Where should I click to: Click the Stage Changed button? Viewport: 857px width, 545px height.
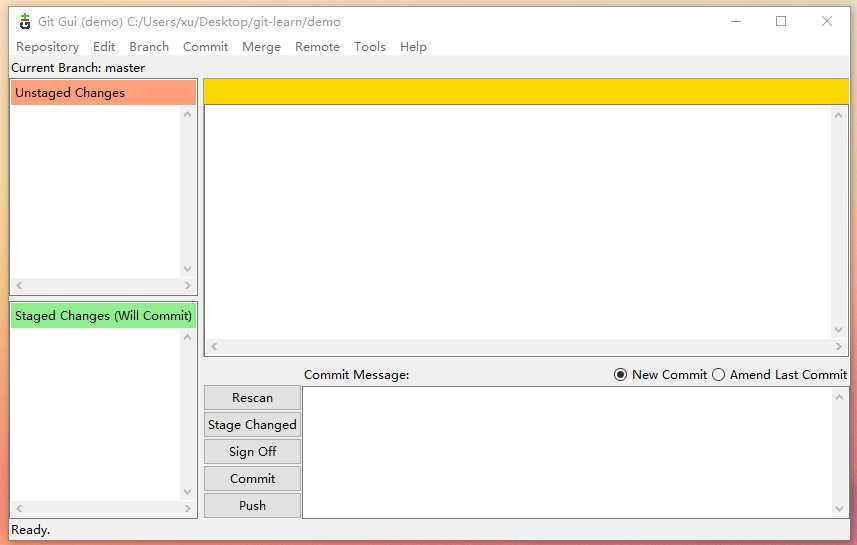(x=253, y=425)
